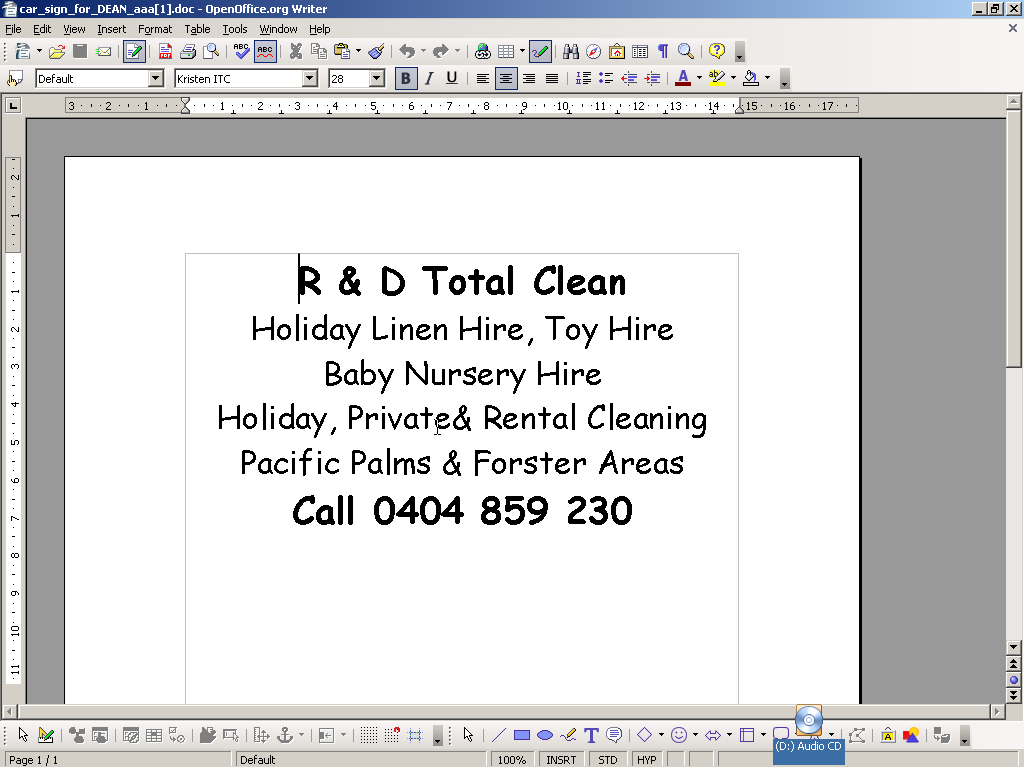Viewport: 1025px width, 769px height.
Task: Click the Export as PDF icon
Action: (x=165, y=51)
